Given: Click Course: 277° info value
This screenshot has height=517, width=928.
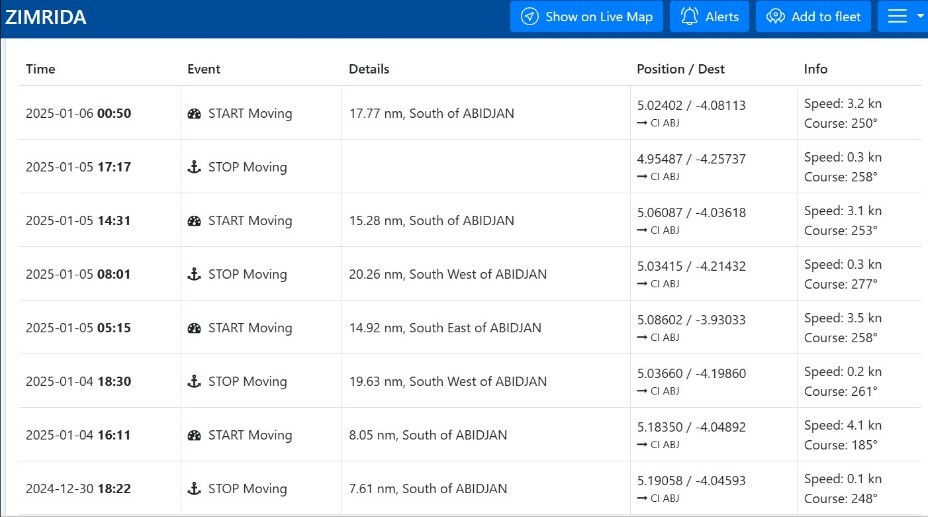Looking at the screenshot, I should coord(840,284).
